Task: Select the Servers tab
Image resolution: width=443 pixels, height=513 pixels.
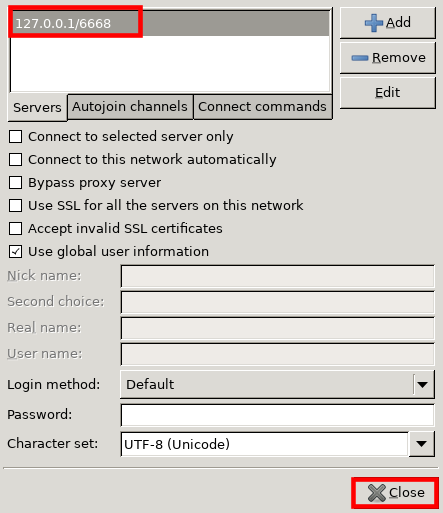Action: (37, 107)
